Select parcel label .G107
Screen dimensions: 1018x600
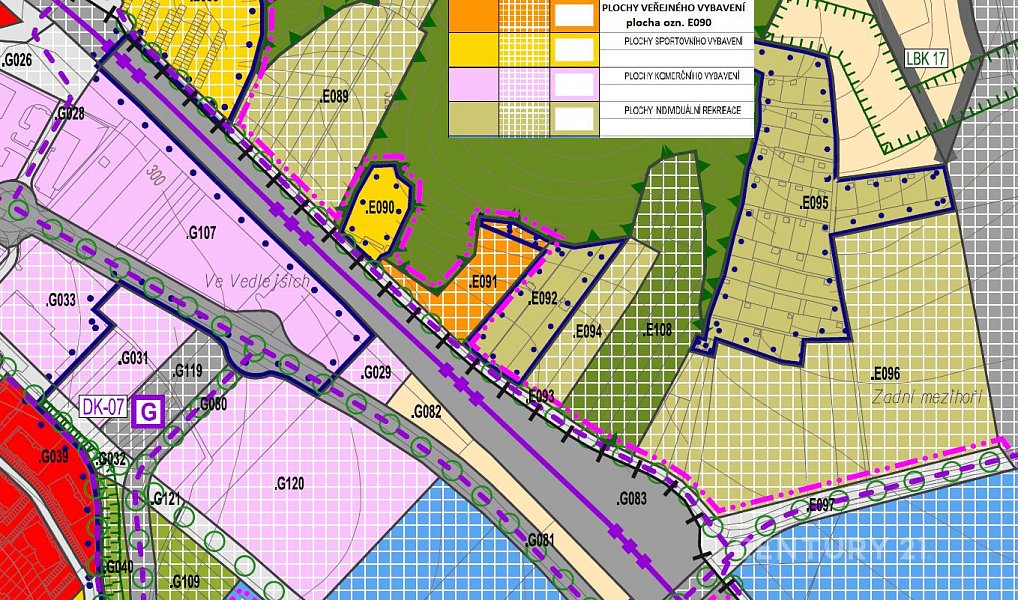(201, 232)
